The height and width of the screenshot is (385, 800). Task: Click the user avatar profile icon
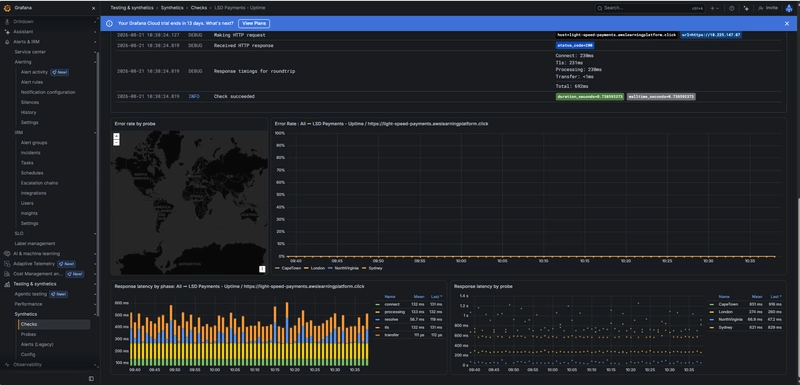pos(789,8)
